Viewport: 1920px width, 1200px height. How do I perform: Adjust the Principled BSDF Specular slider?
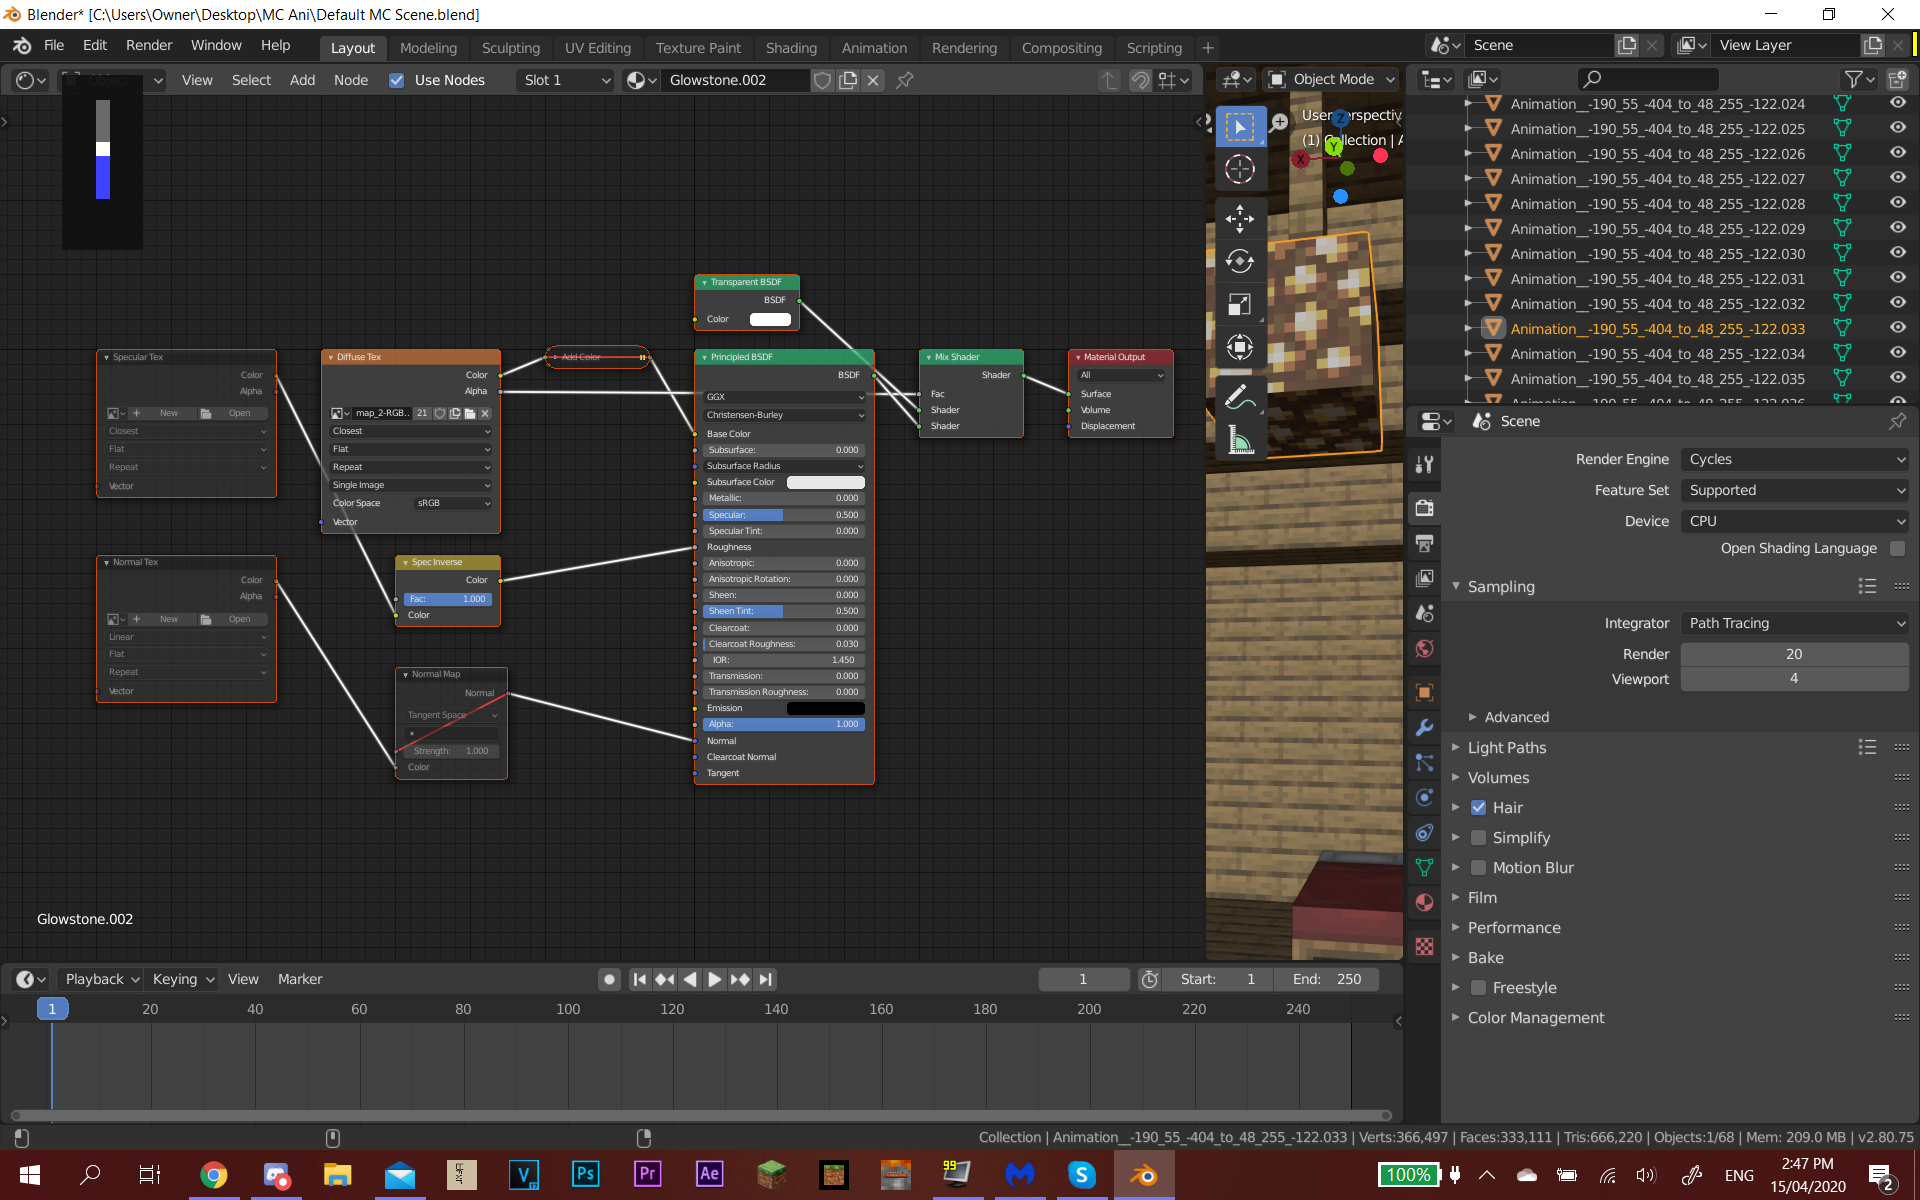783,515
